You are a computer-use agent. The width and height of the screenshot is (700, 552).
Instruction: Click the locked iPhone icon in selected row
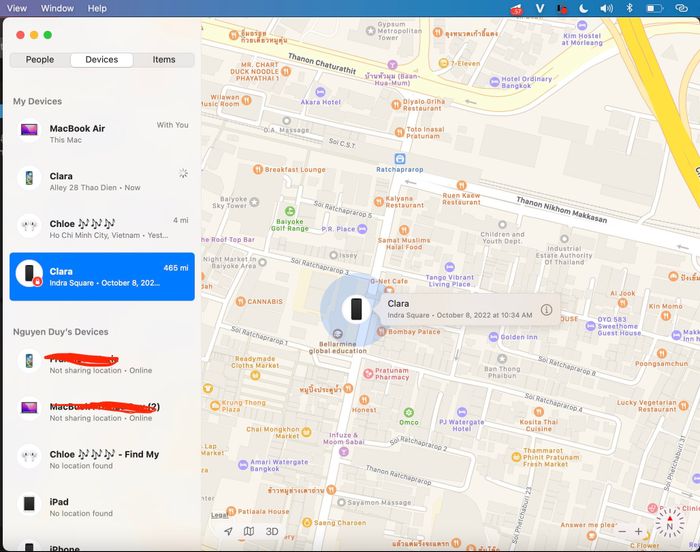pos(29,273)
